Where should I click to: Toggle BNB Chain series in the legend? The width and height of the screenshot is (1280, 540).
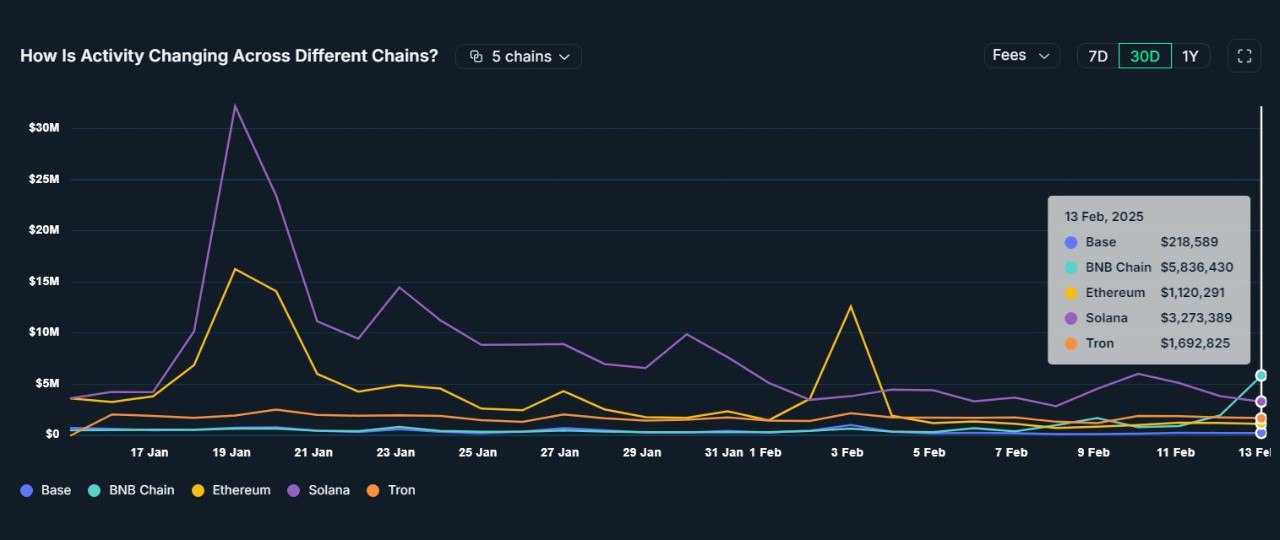pos(131,490)
